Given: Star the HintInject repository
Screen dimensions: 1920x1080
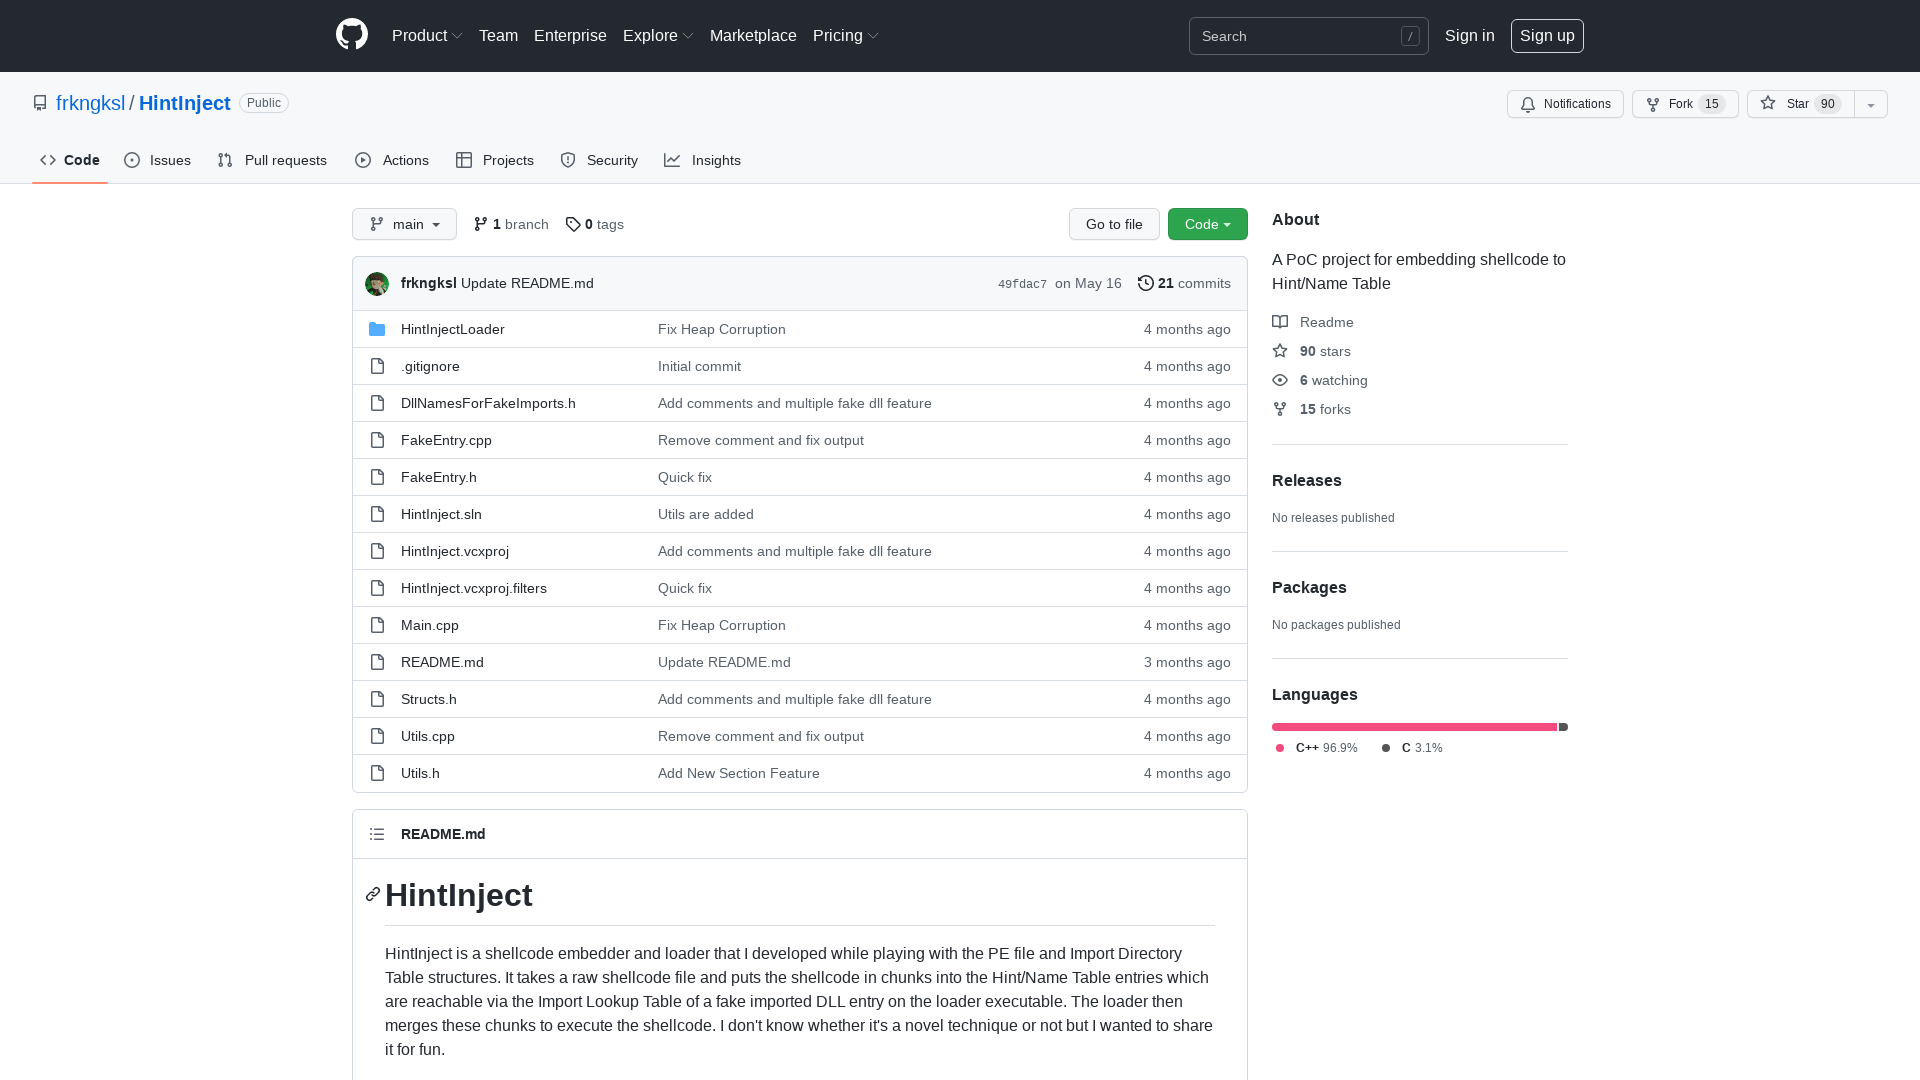Looking at the screenshot, I should 1800,104.
